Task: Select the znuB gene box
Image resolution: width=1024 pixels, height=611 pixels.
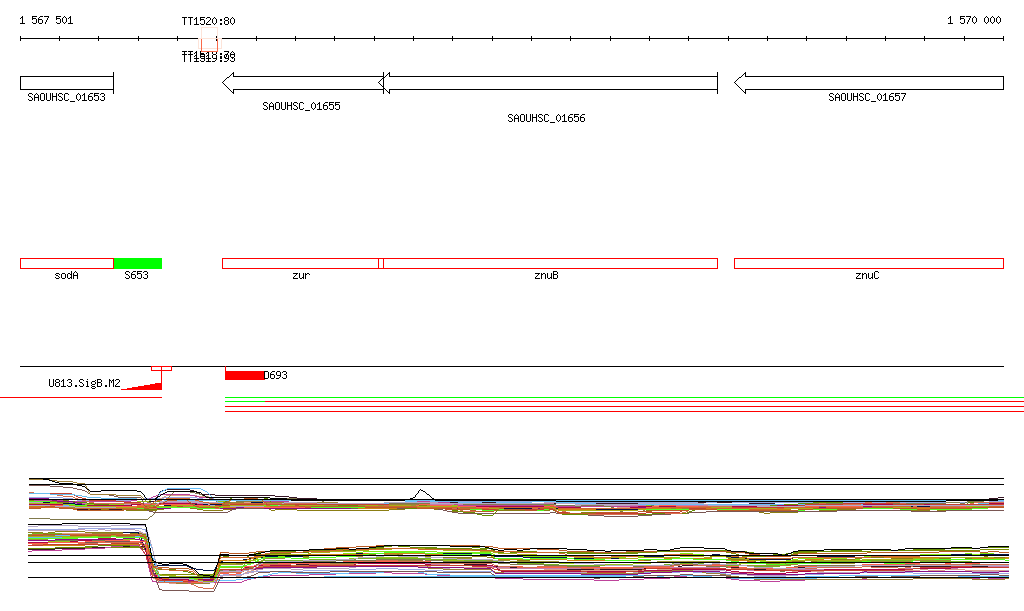Action: click(x=550, y=263)
